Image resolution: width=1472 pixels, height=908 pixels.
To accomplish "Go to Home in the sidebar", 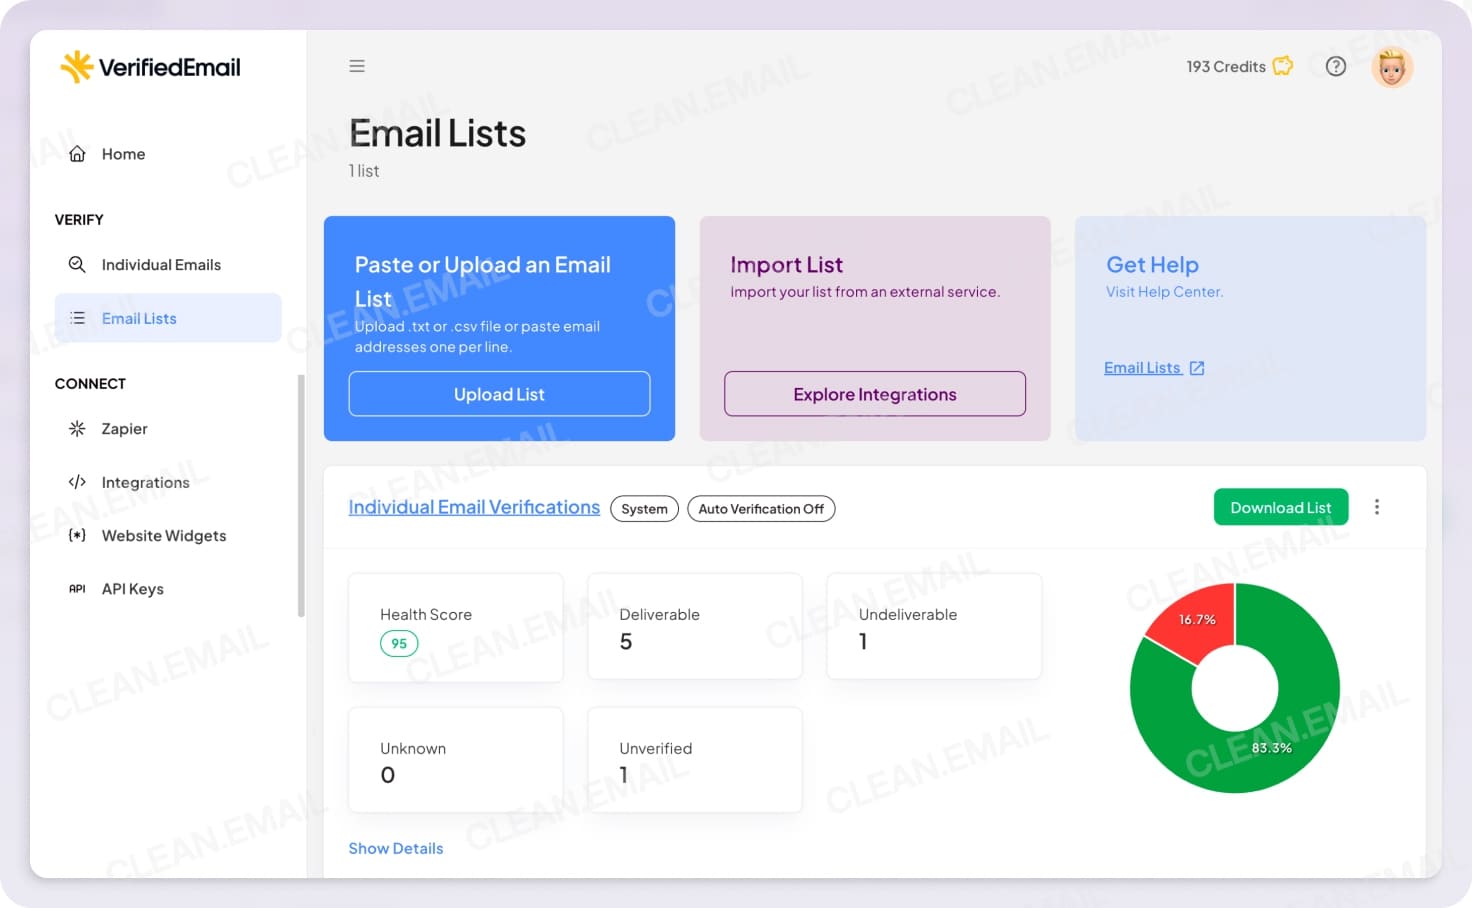I will (x=122, y=153).
